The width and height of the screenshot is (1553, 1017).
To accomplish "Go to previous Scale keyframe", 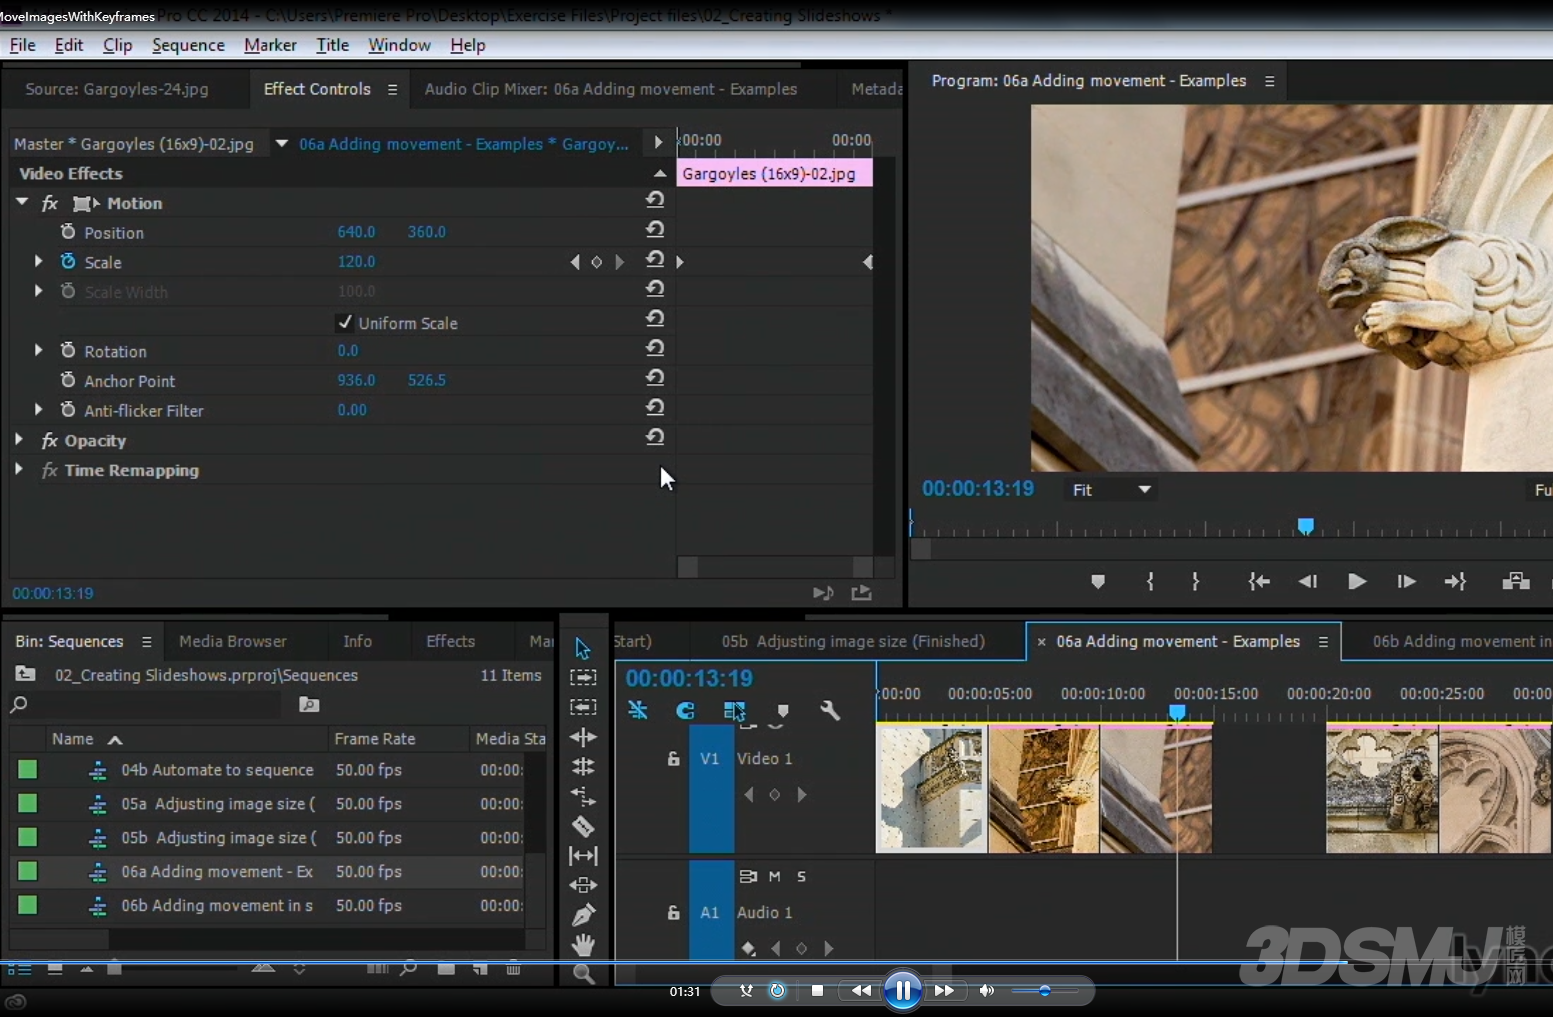I will pyautogui.click(x=575, y=262).
